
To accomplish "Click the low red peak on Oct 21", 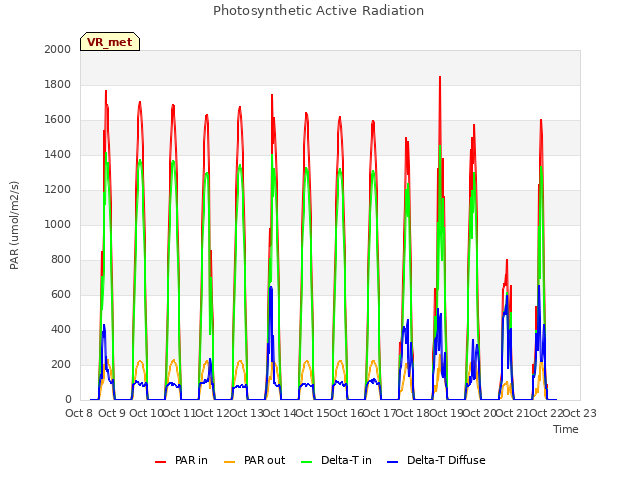I will click(x=507, y=260).
